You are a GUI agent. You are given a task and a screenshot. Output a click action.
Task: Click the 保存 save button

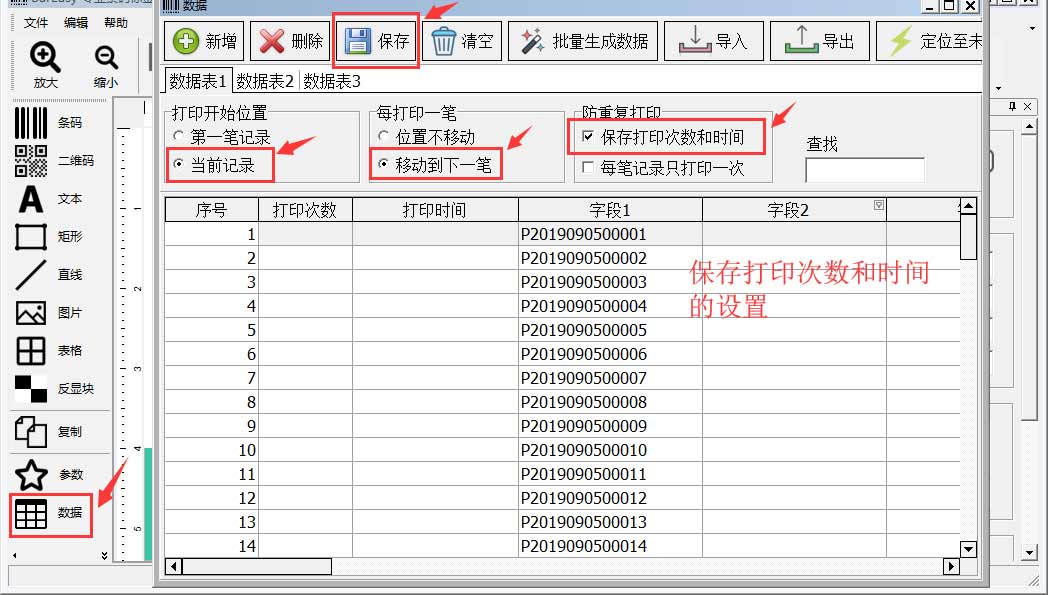click(376, 42)
